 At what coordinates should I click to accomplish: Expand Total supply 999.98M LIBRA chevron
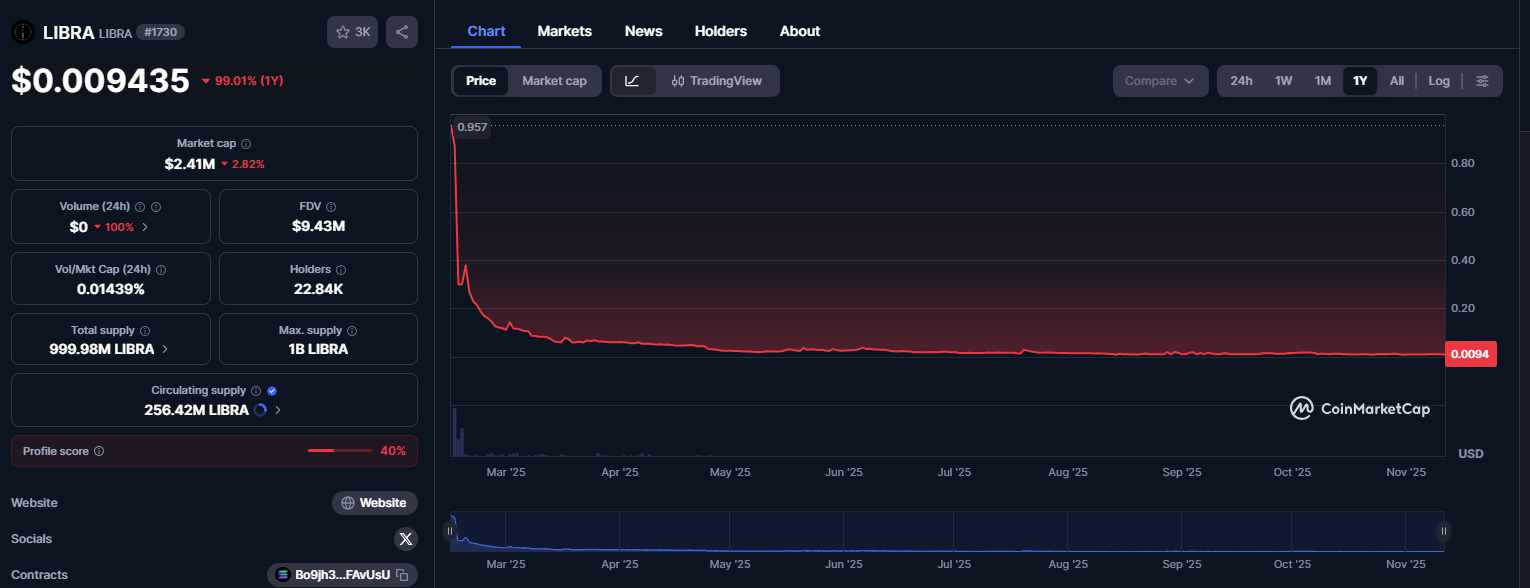[165, 349]
